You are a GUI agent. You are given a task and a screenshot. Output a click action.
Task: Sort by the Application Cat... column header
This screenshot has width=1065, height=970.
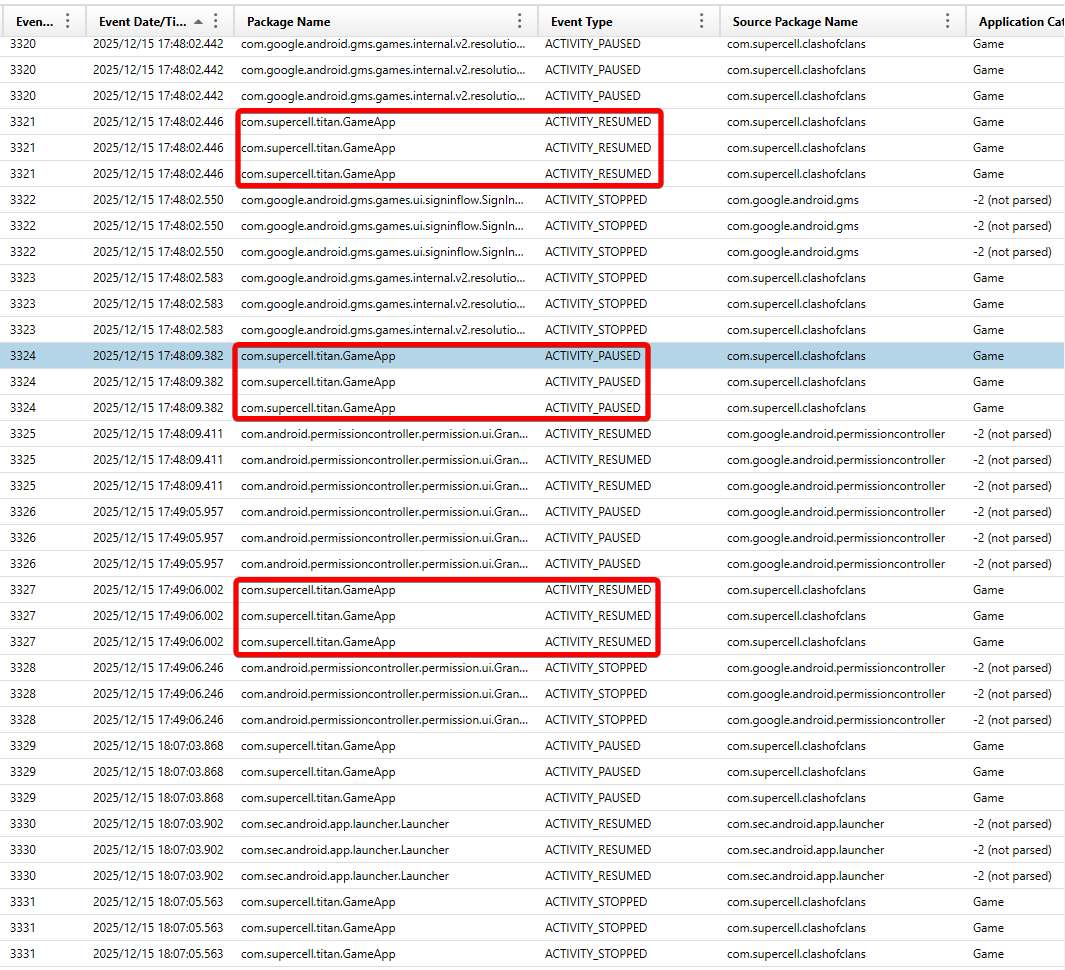point(1021,22)
